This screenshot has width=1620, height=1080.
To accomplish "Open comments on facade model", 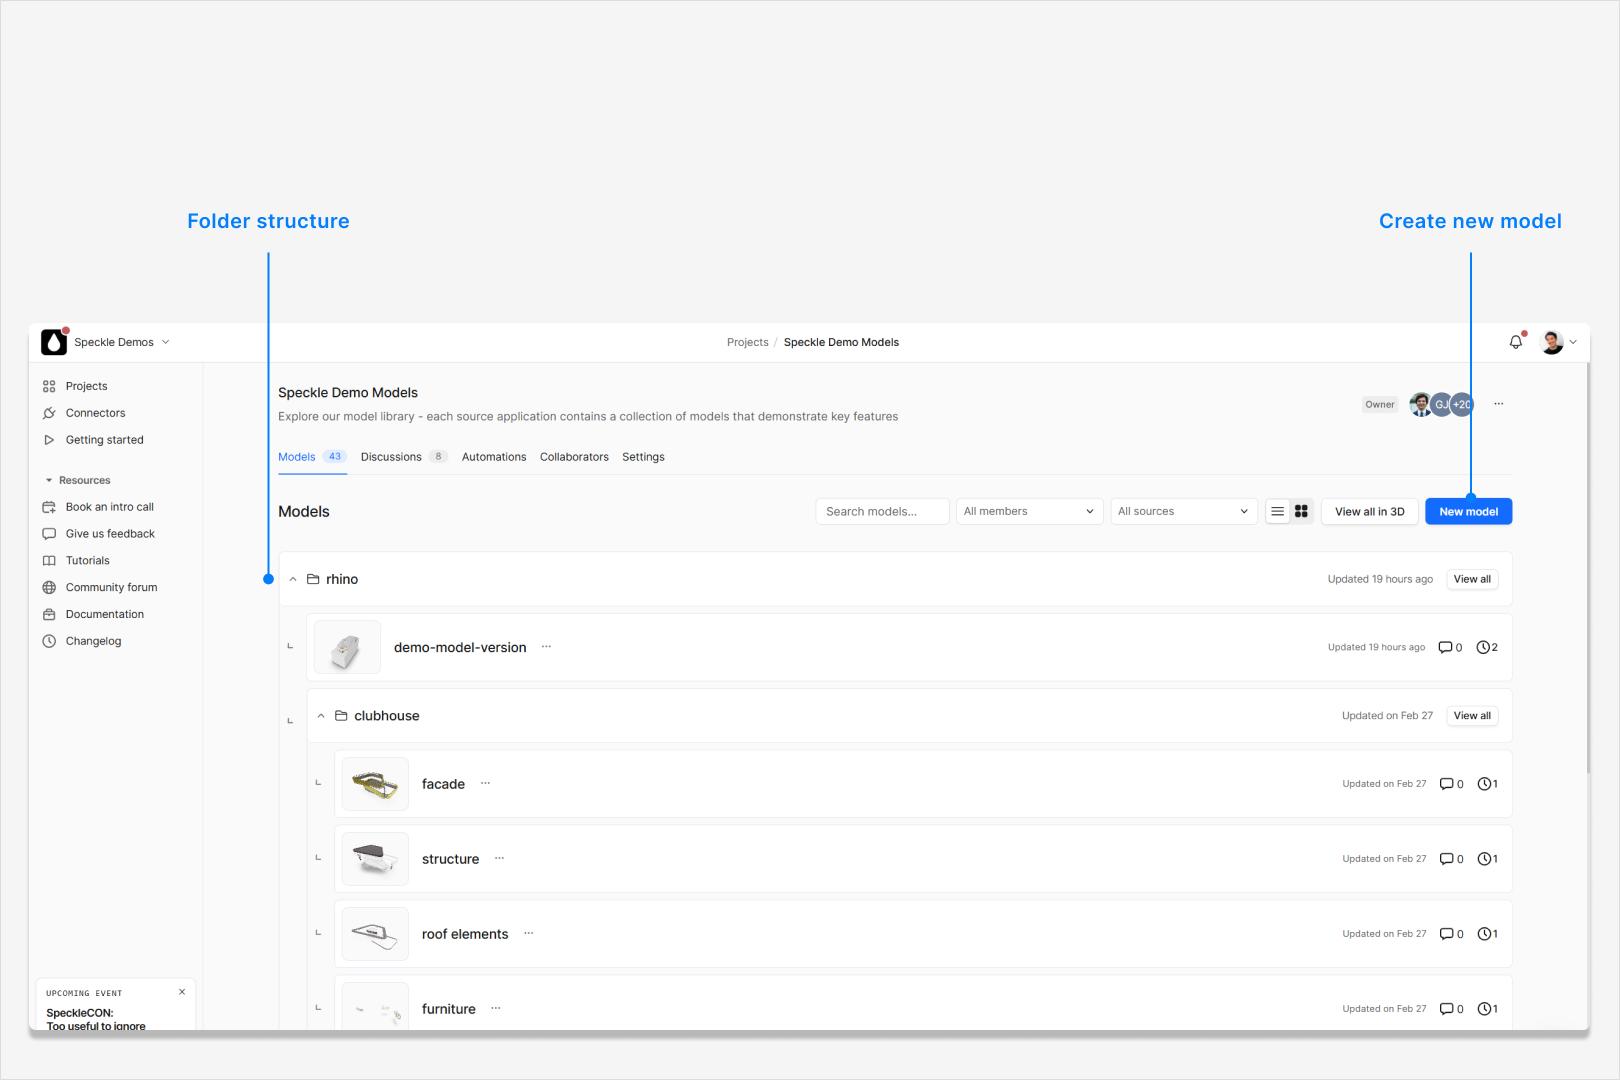I will (x=1451, y=784).
